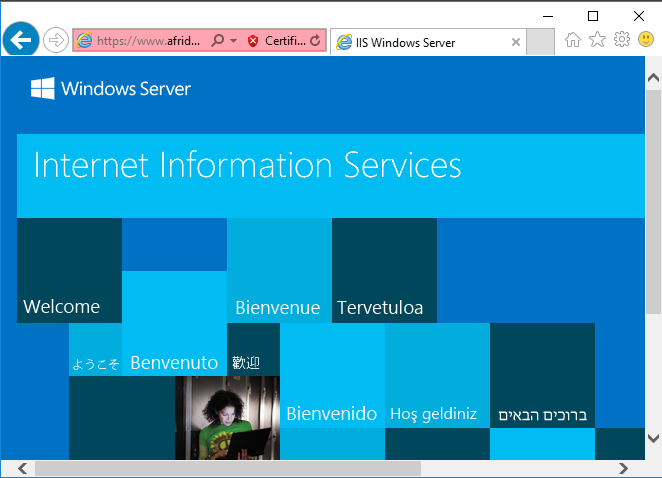Go back with the blue arrow button
The image size is (662, 478).
(x=21, y=40)
